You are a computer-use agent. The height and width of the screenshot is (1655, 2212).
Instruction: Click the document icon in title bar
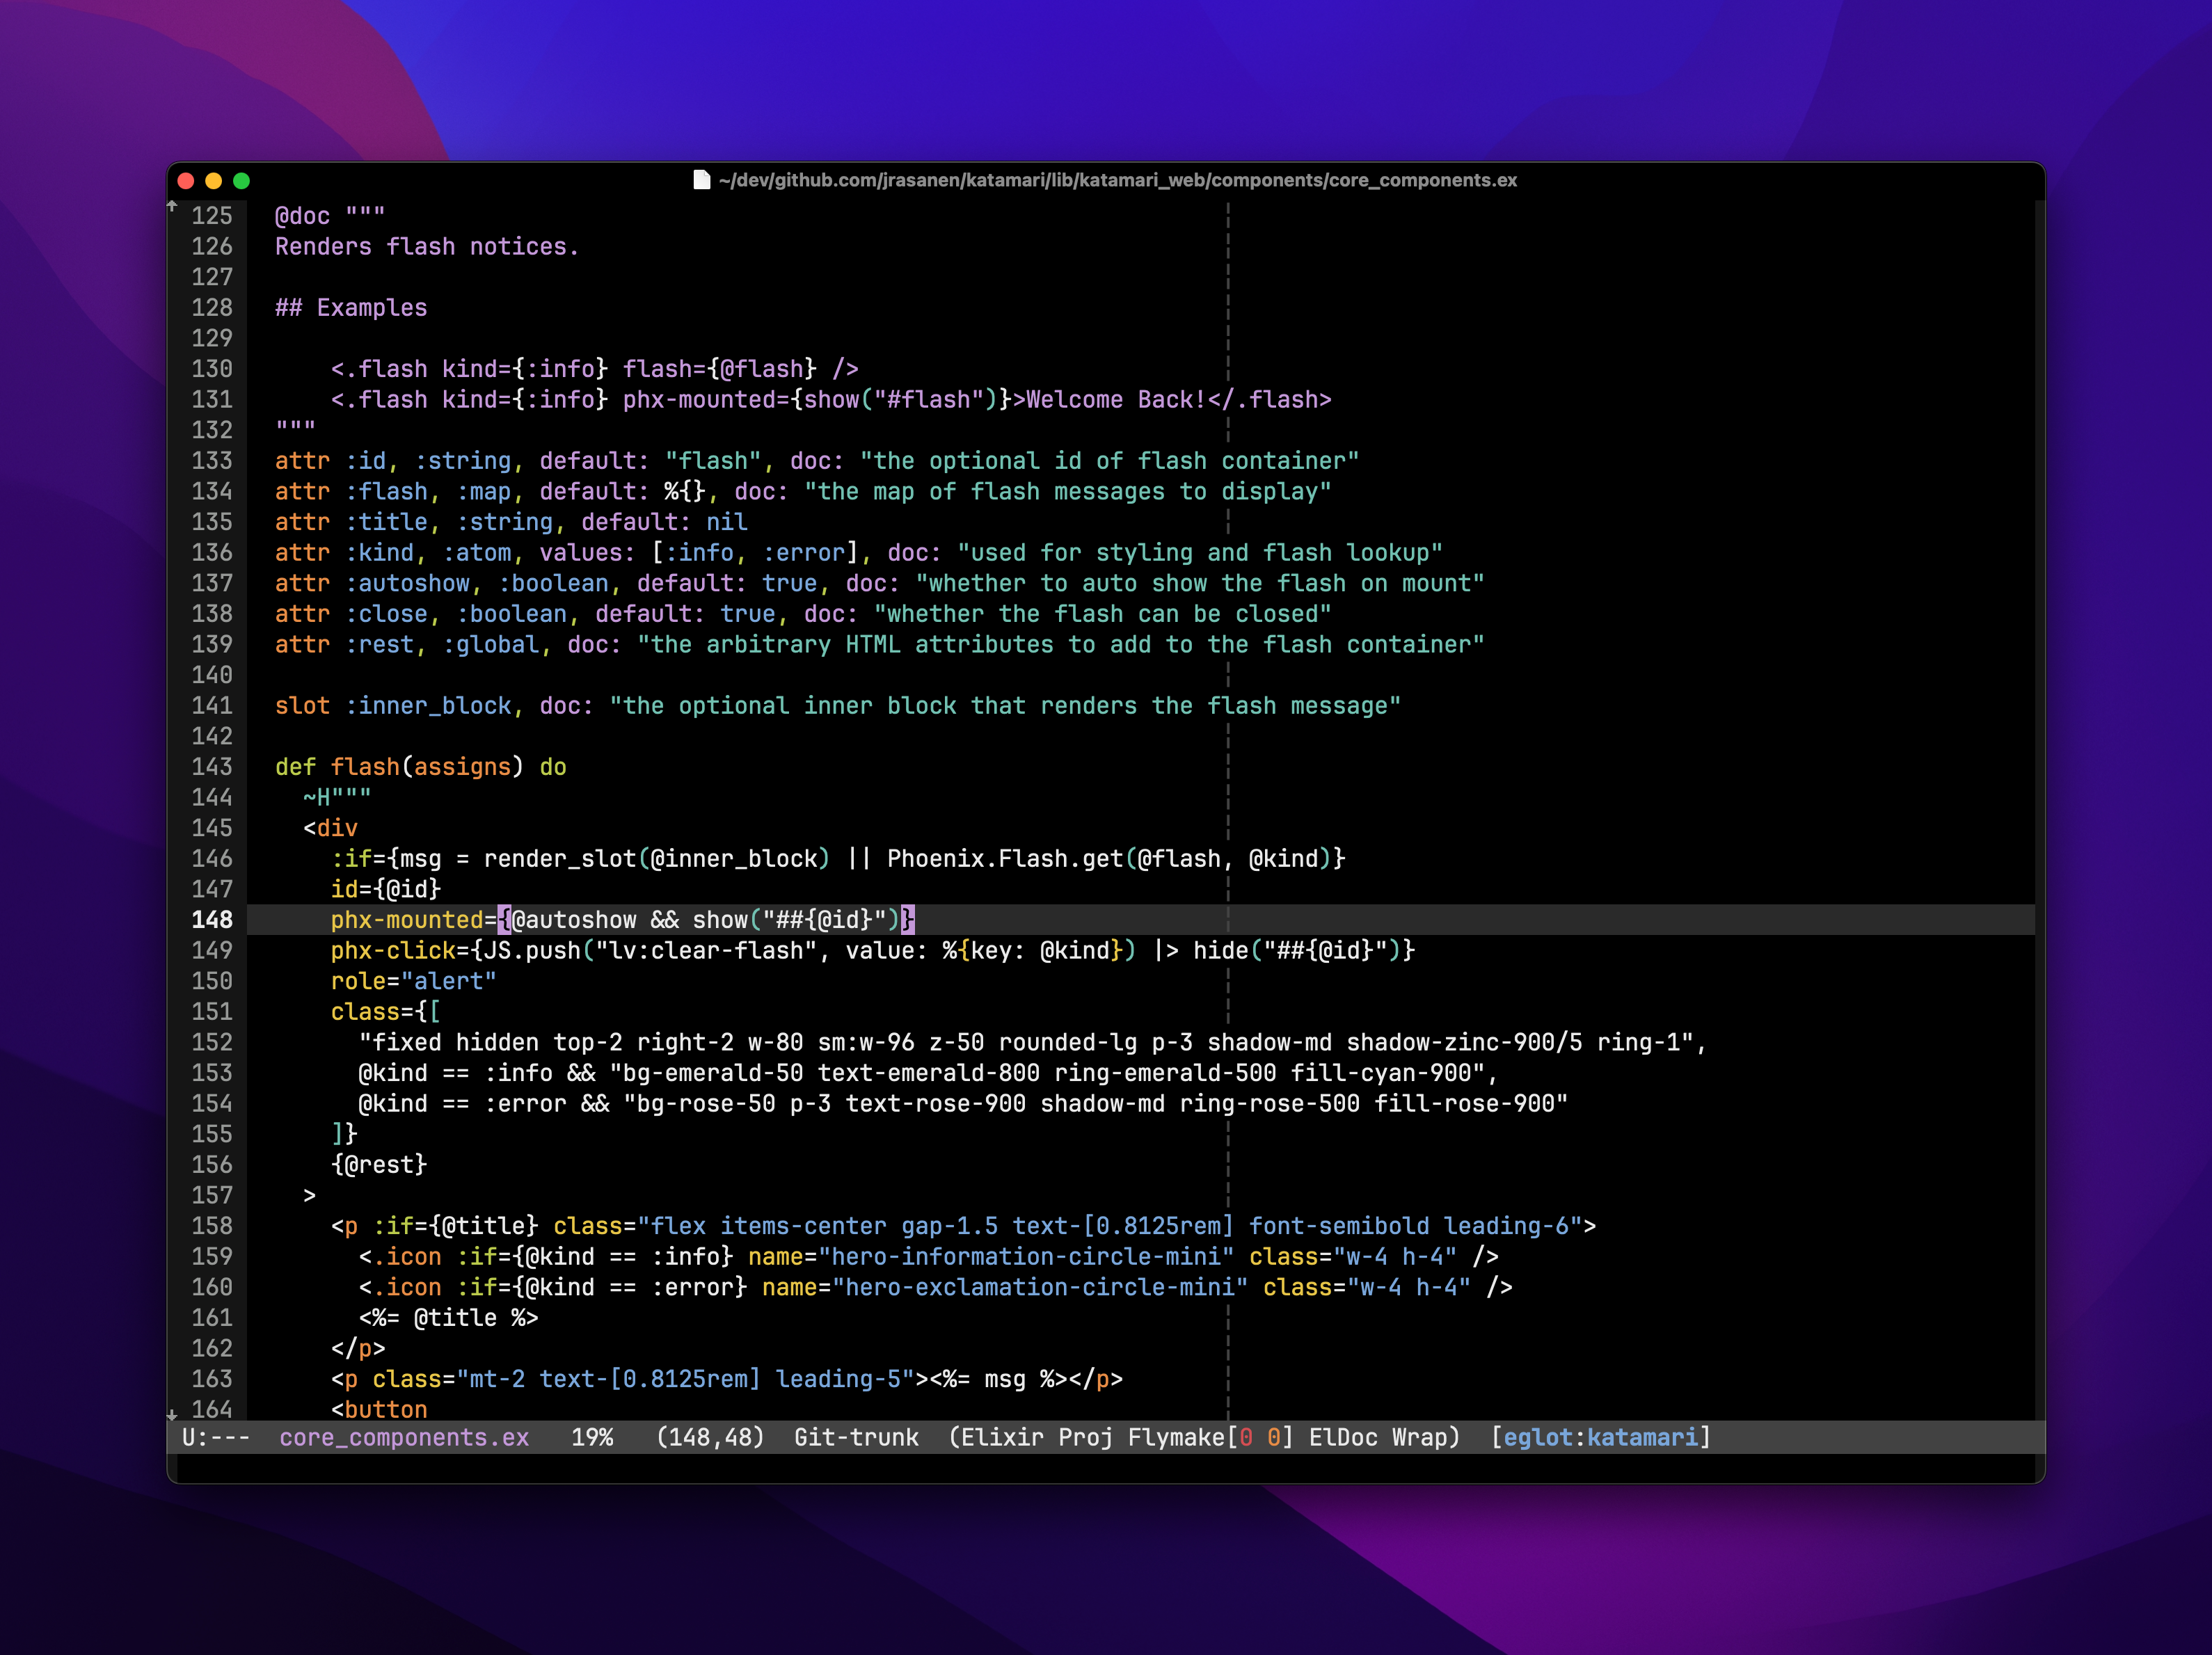click(702, 180)
